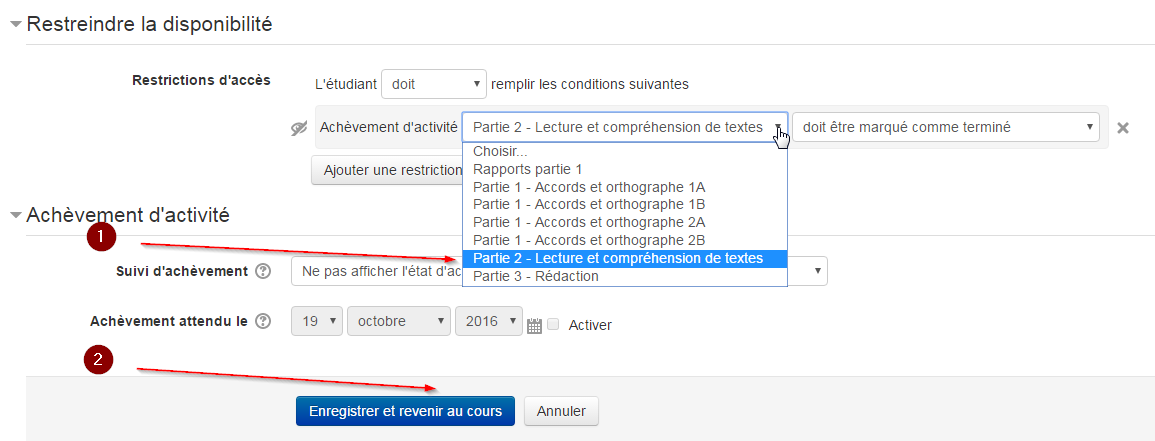1155x441 pixels.
Task: Pick the 'Choisir...' list option
Action: pyautogui.click(x=500, y=151)
